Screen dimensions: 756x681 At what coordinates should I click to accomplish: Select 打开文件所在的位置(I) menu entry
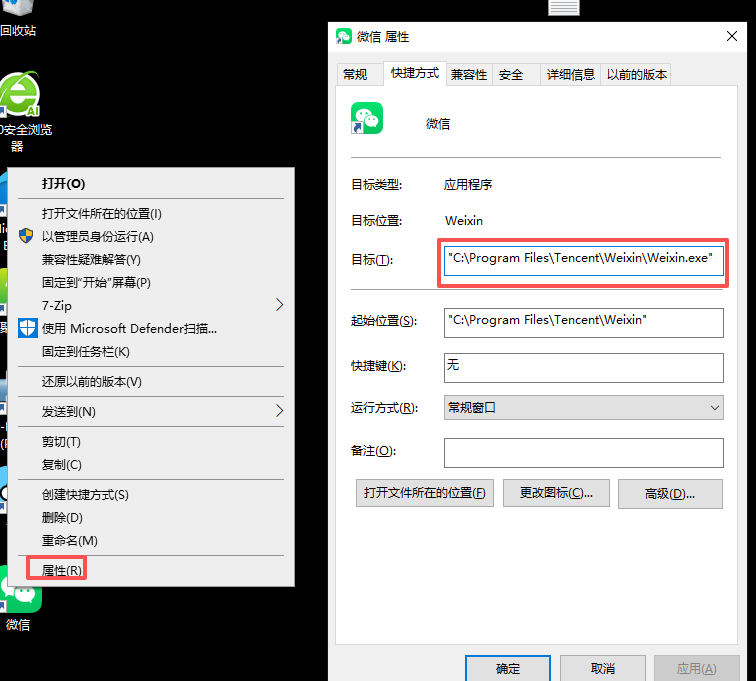[151, 214]
